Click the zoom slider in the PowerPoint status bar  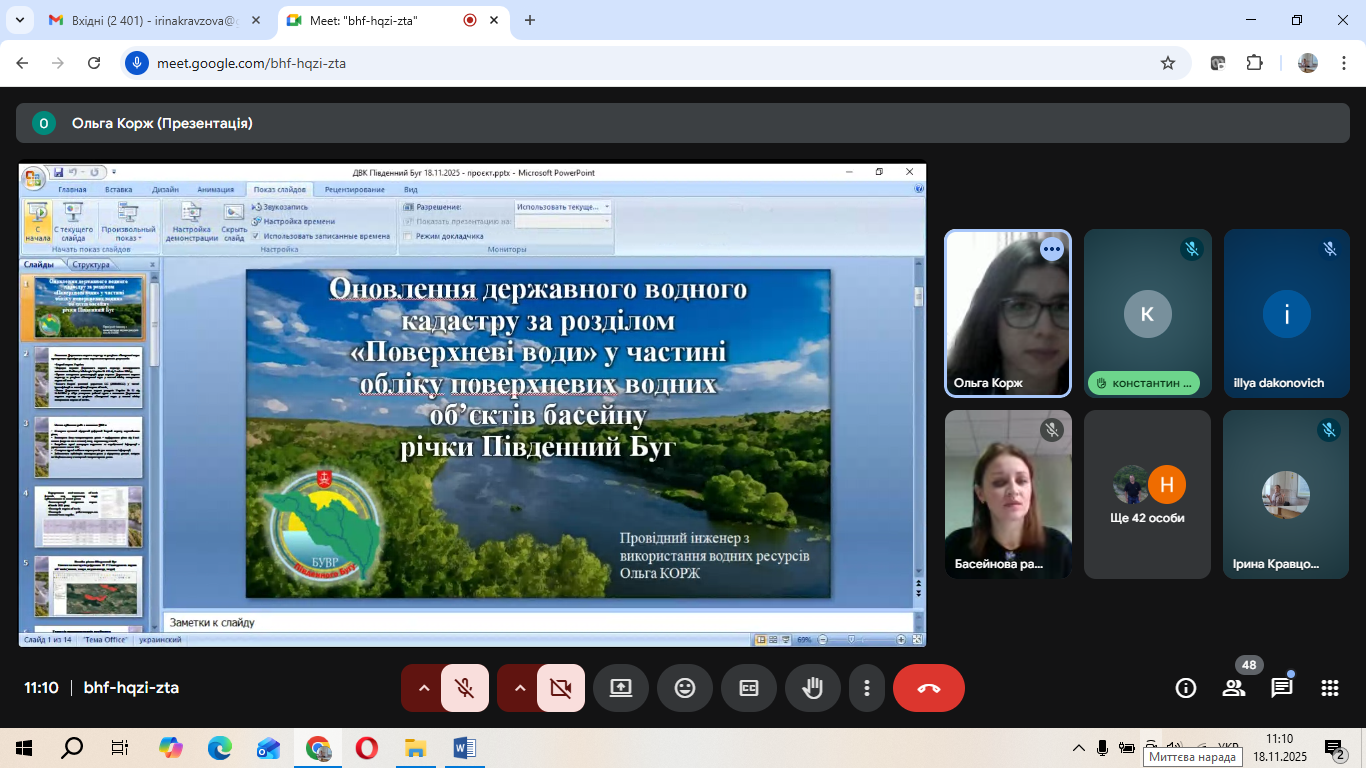[x=852, y=639]
